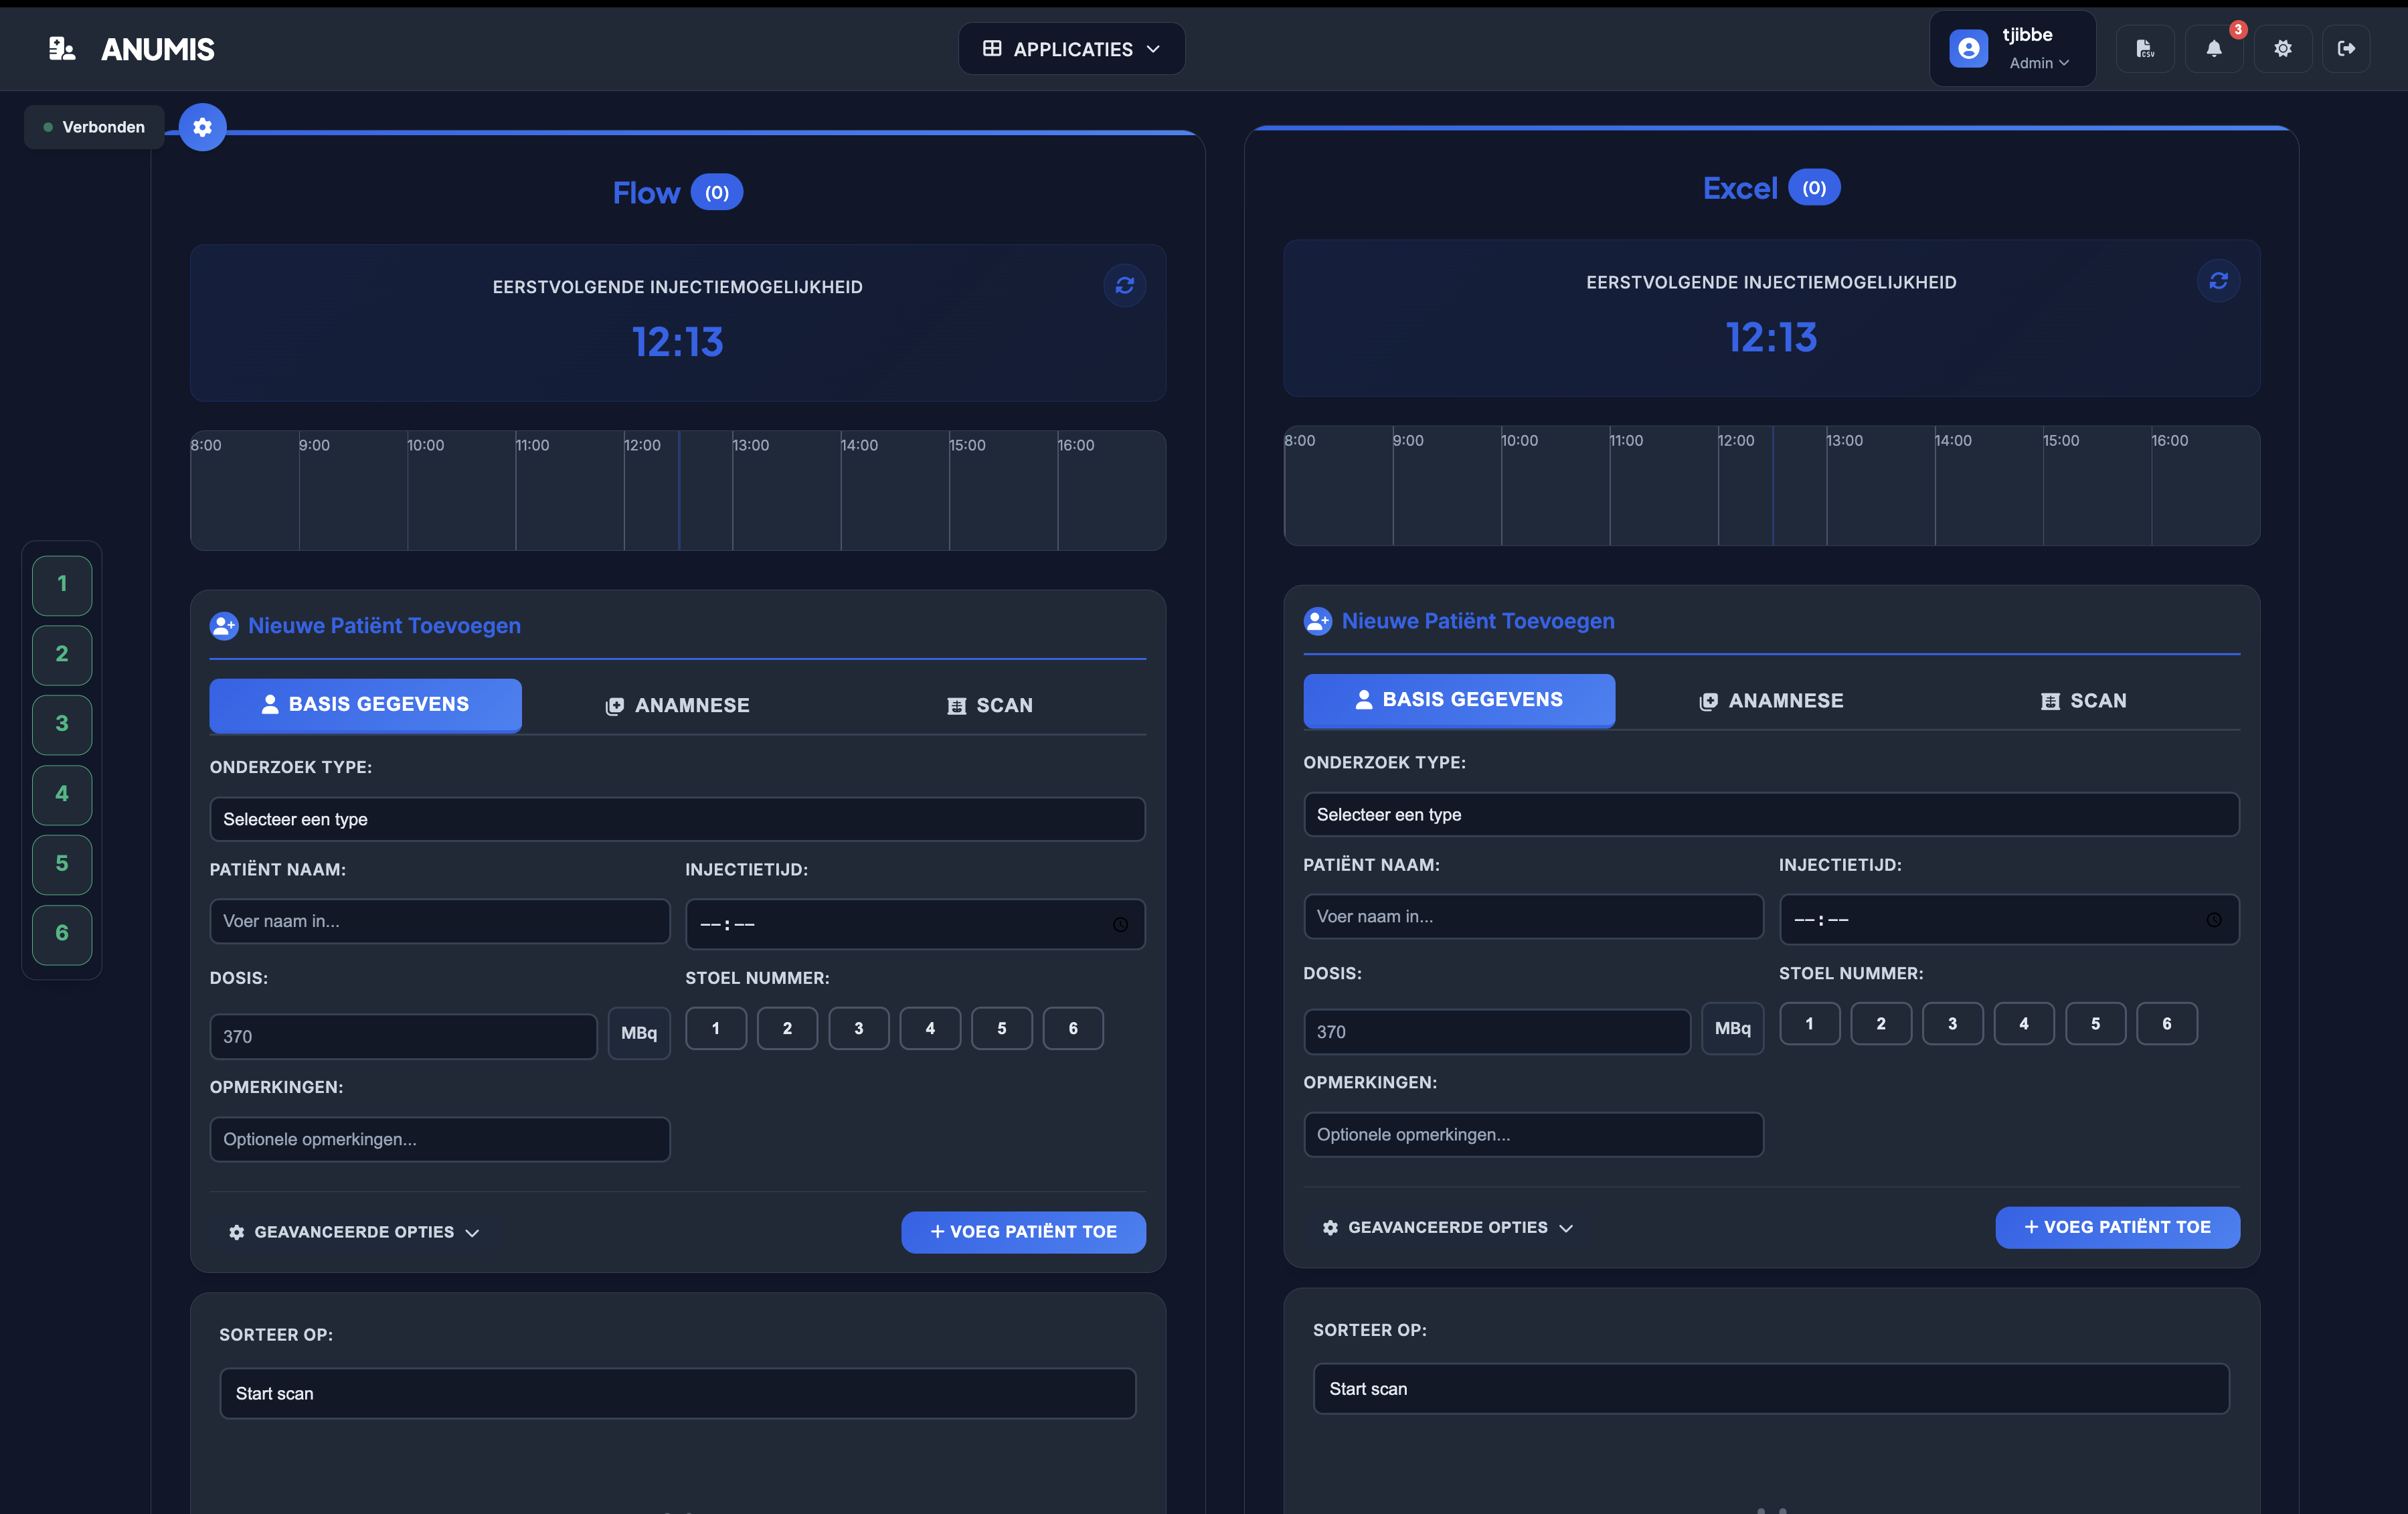
Task: Choose Stoel Nummer 1 in Flow form
Action: coord(716,1028)
